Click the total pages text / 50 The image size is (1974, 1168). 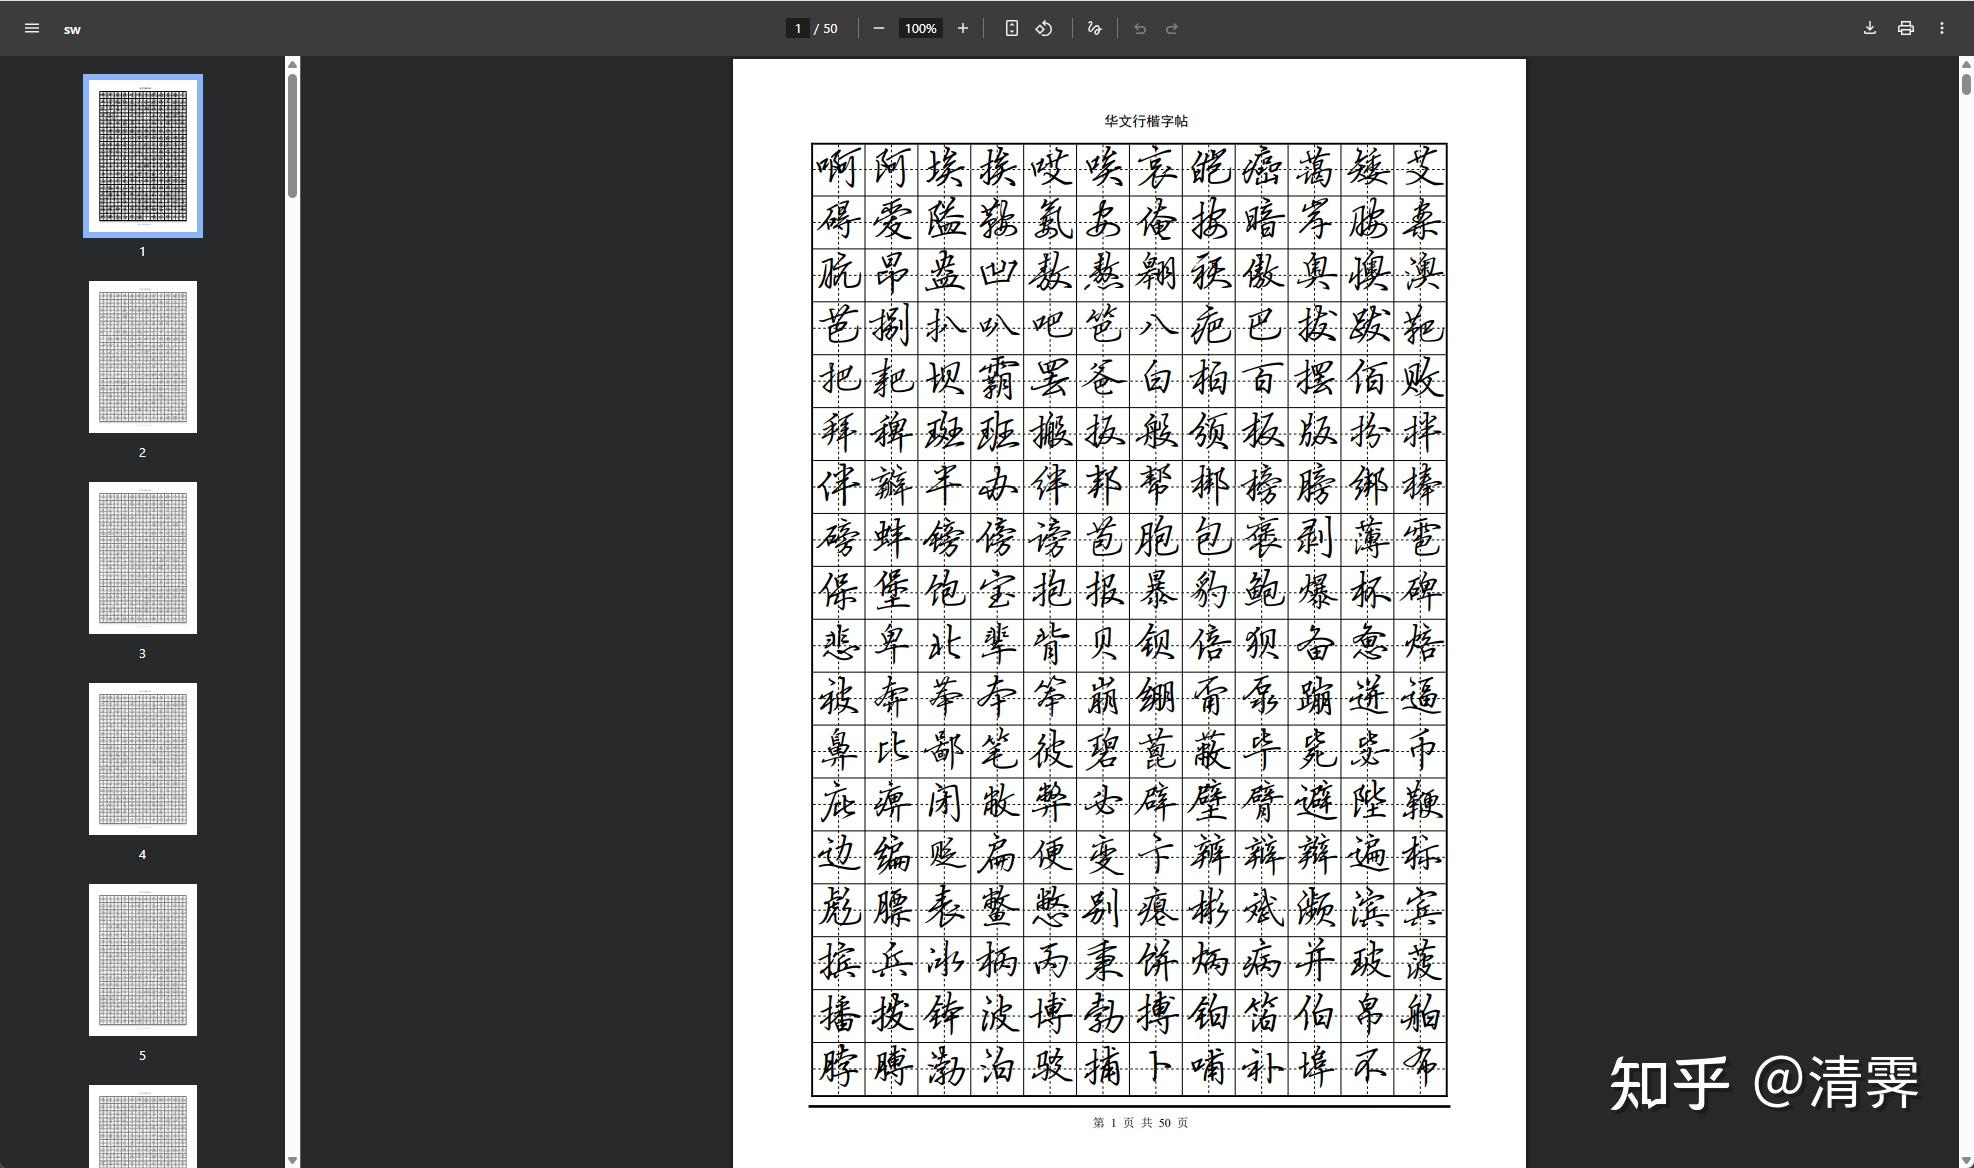(826, 28)
